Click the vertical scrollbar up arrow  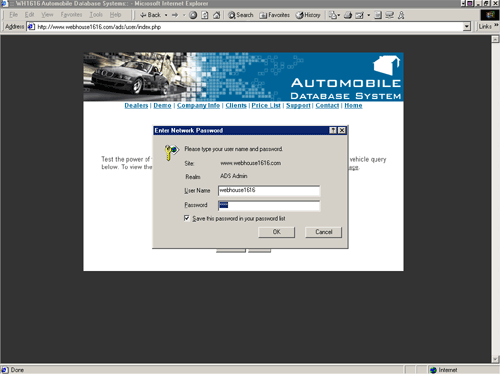495,39
